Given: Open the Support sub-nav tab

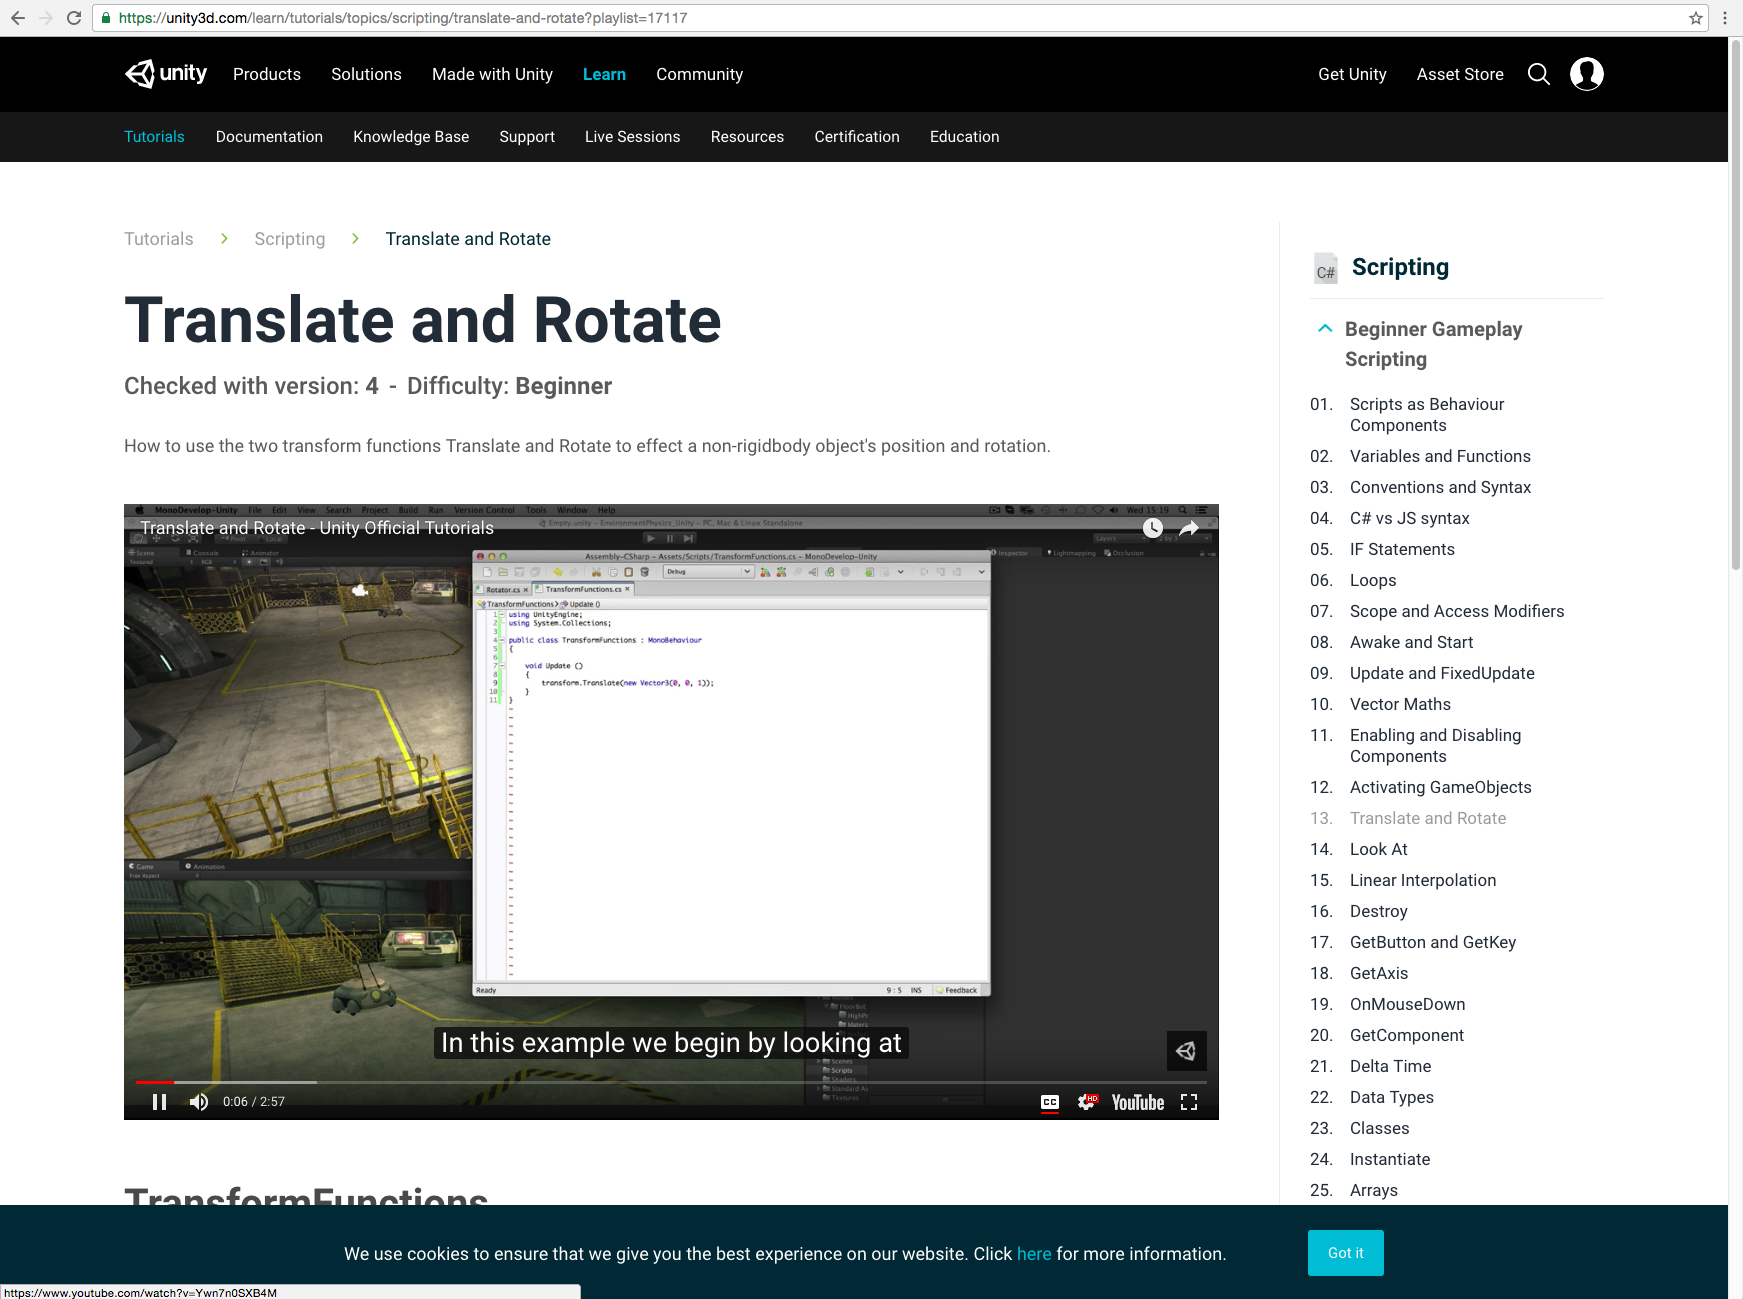Looking at the screenshot, I should pos(527,137).
